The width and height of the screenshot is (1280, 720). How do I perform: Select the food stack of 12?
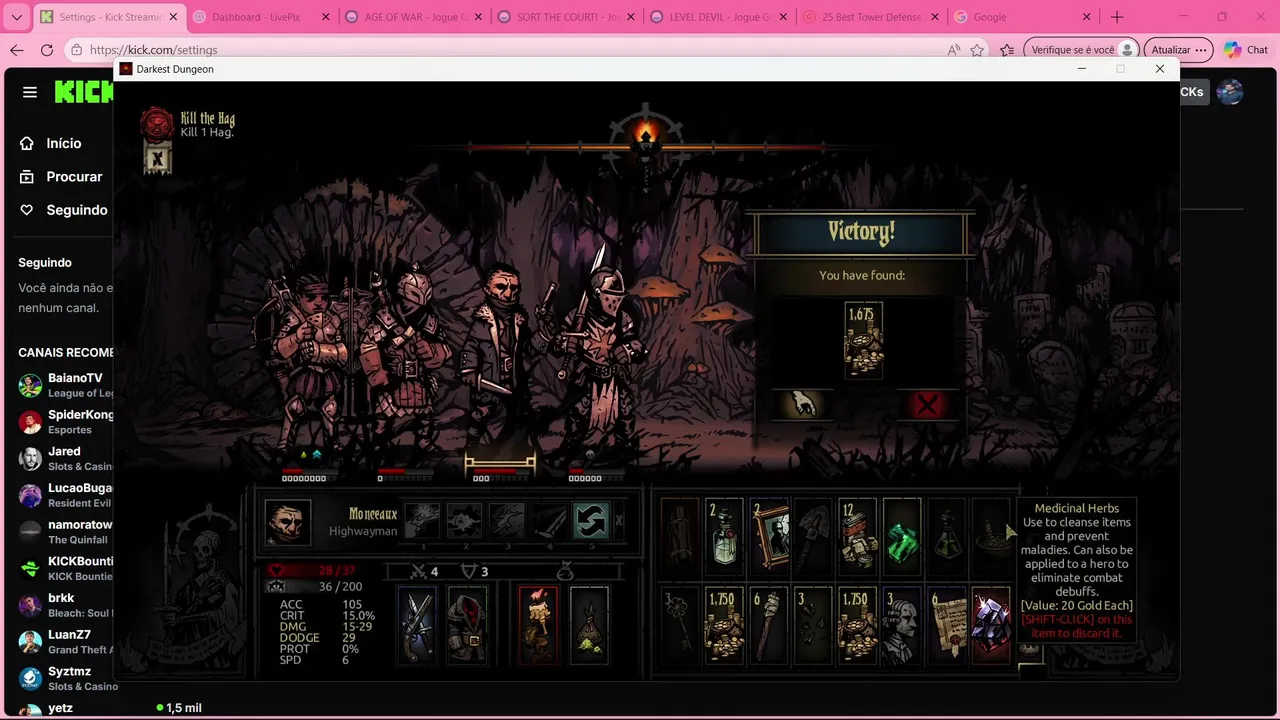[x=857, y=537]
